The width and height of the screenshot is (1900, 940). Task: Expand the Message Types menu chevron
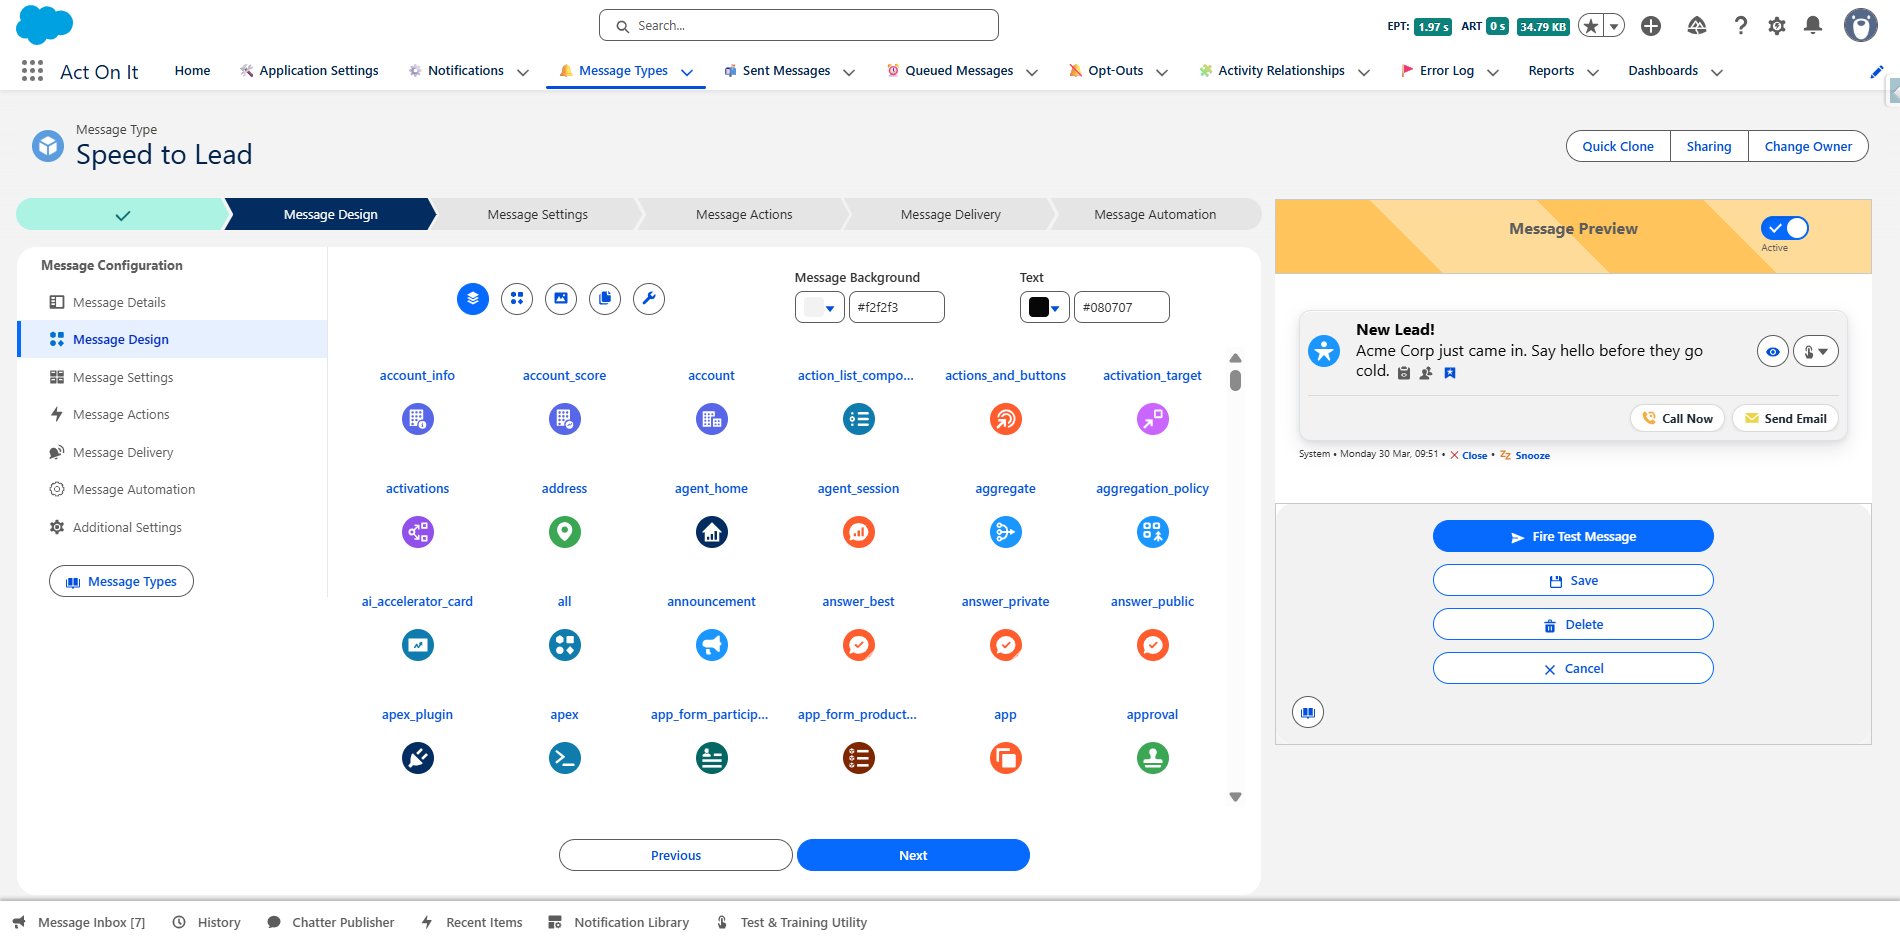[x=687, y=72]
